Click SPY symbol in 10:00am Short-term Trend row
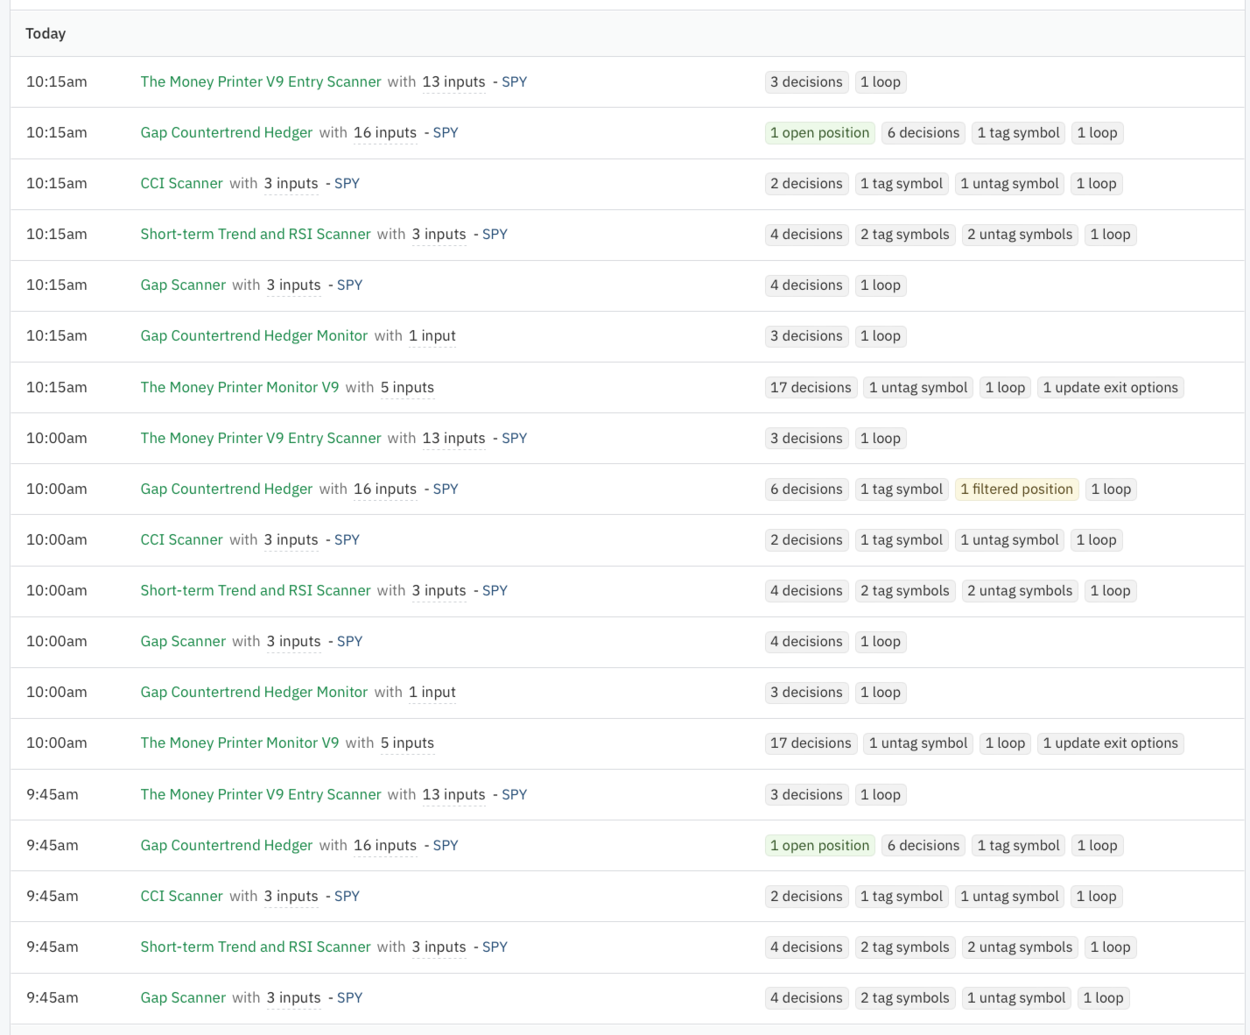1250x1035 pixels. tap(495, 591)
